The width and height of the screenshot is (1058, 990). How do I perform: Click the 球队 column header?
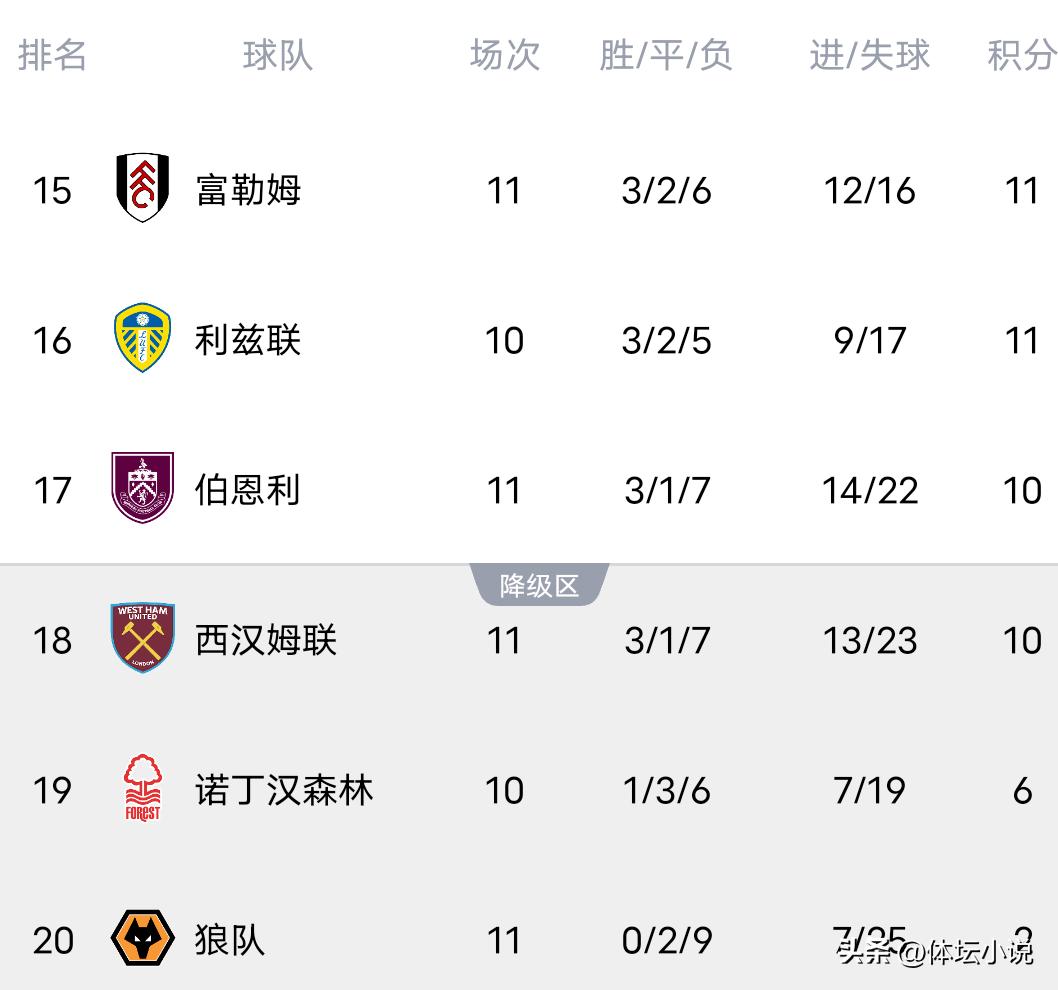point(278,55)
